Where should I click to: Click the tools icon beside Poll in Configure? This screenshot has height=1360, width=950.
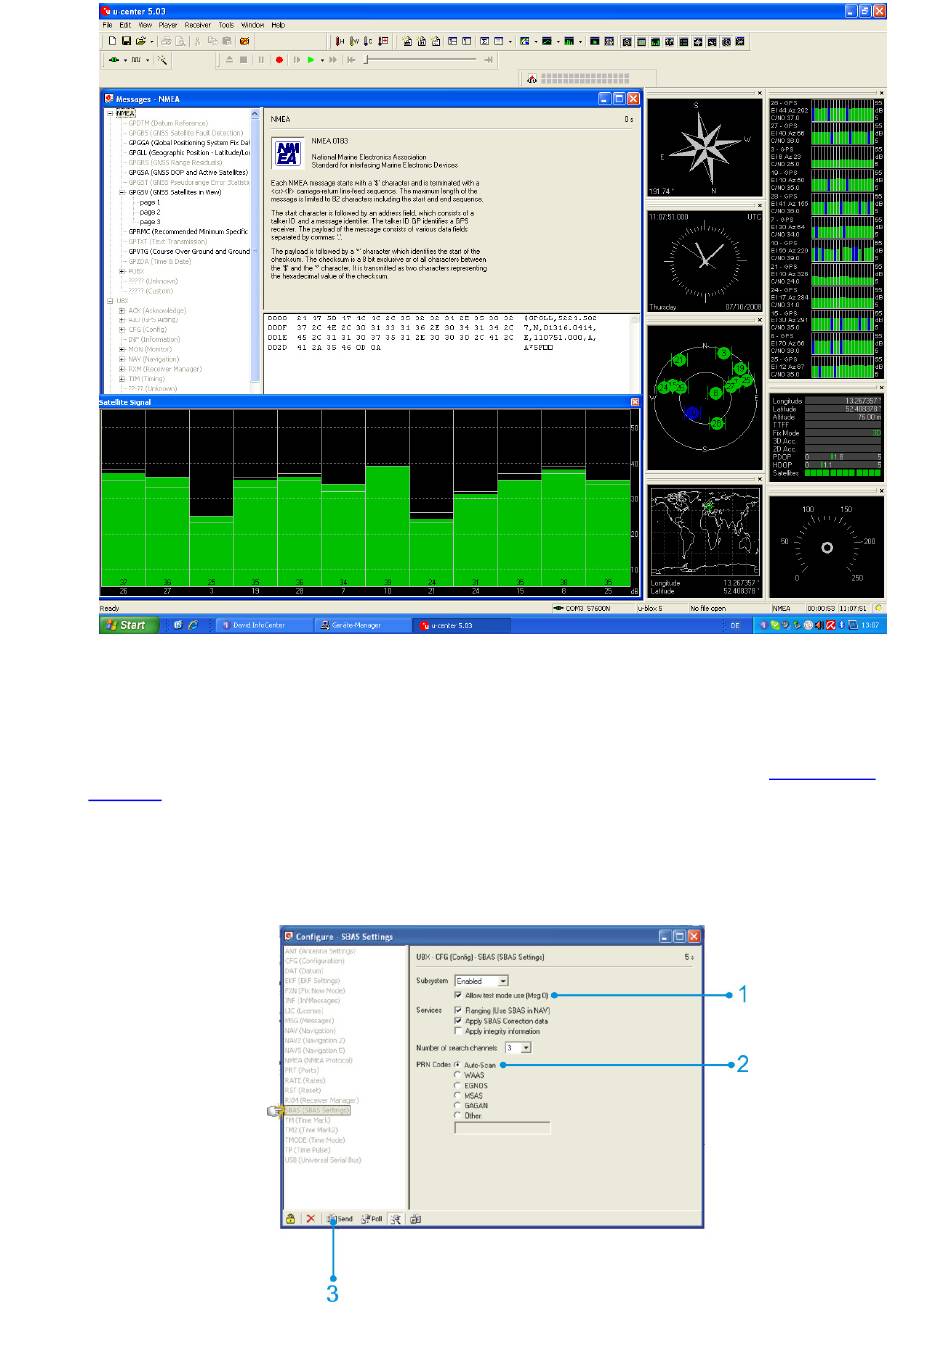point(396,1219)
